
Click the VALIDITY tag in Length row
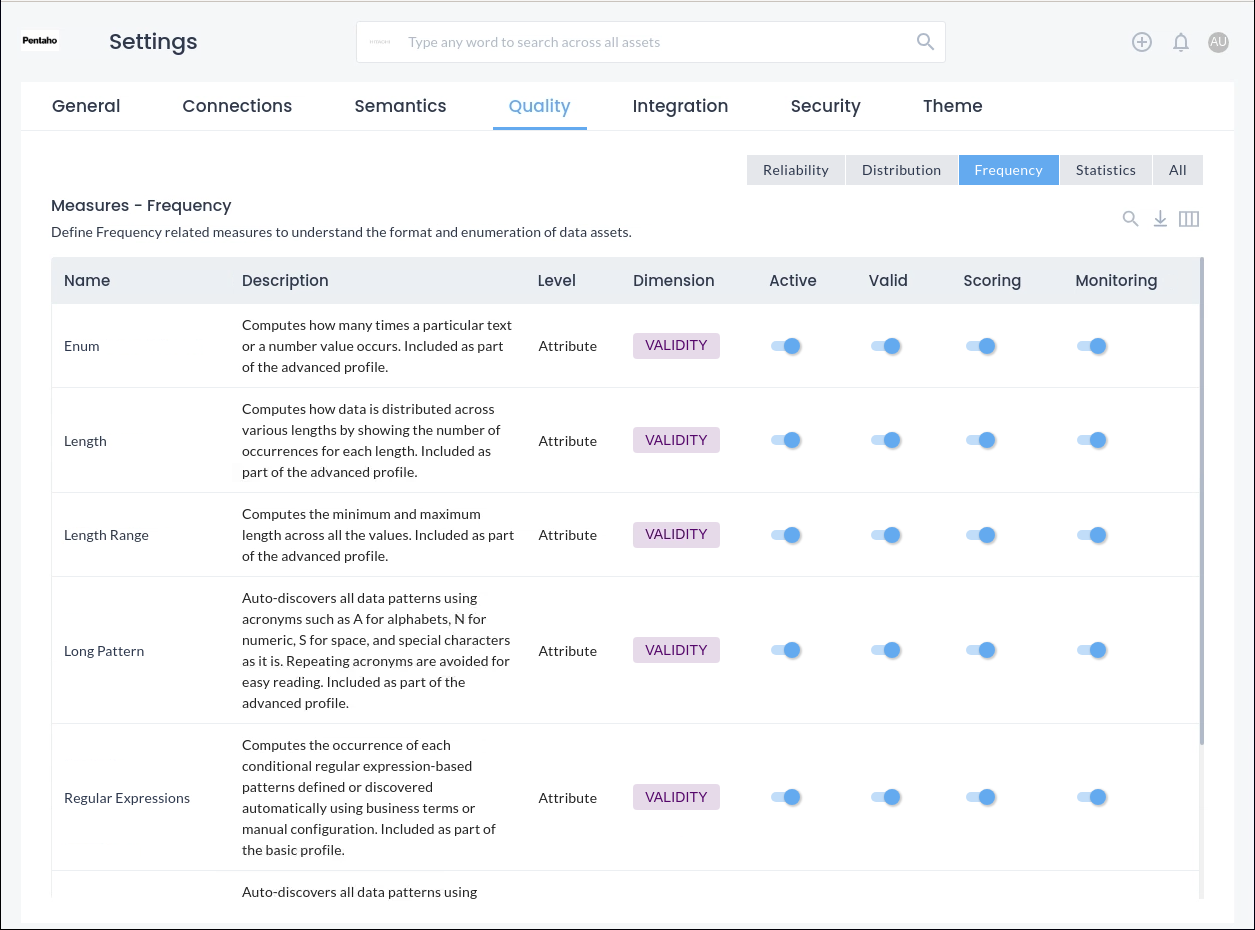click(676, 440)
